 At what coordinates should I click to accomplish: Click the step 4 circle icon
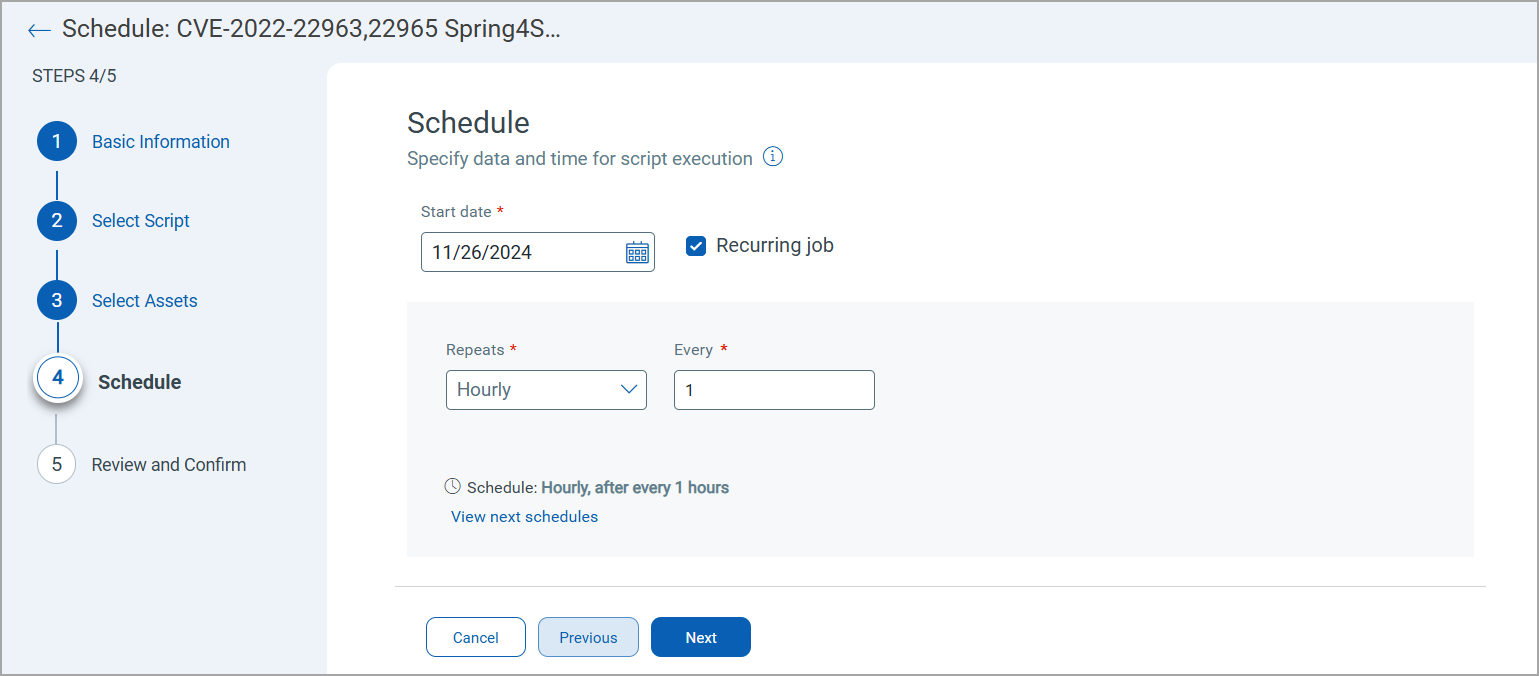pyautogui.click(x=57, y=378)
